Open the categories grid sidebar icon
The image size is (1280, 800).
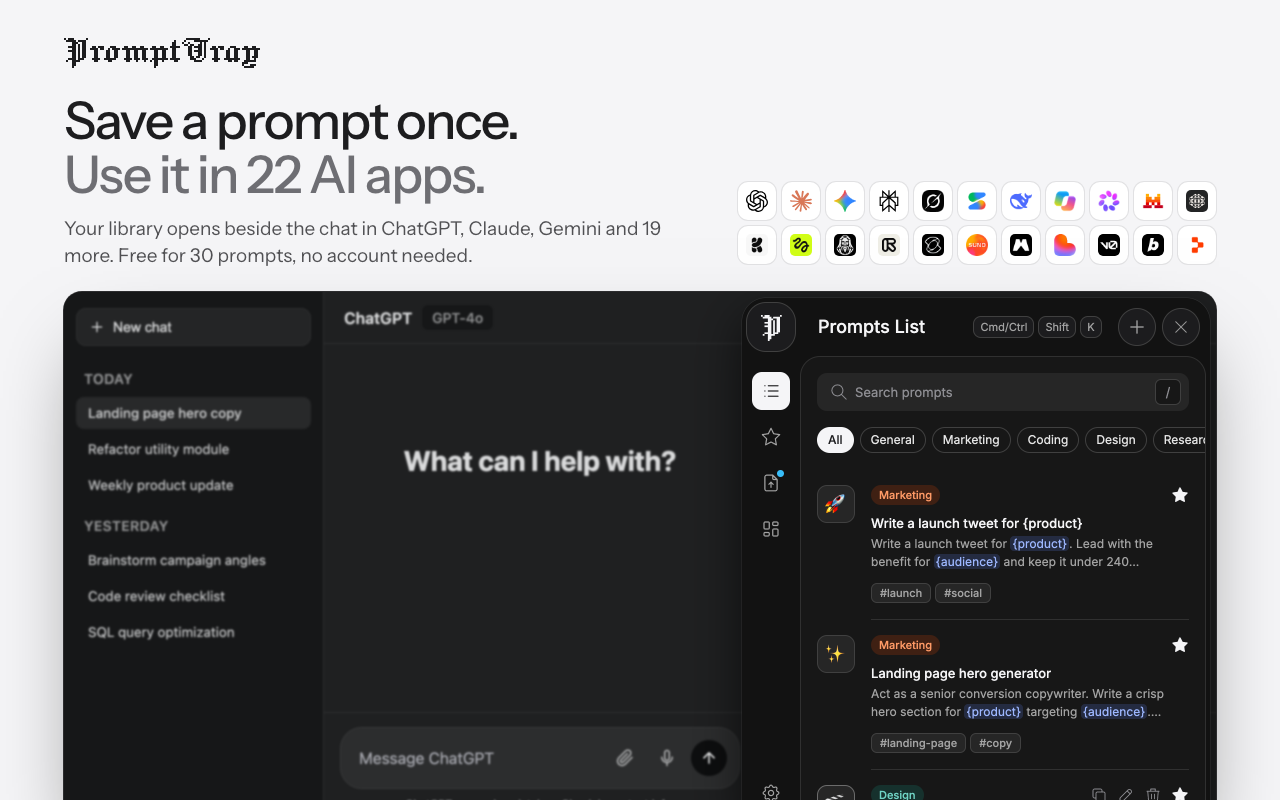click(771, 529)
